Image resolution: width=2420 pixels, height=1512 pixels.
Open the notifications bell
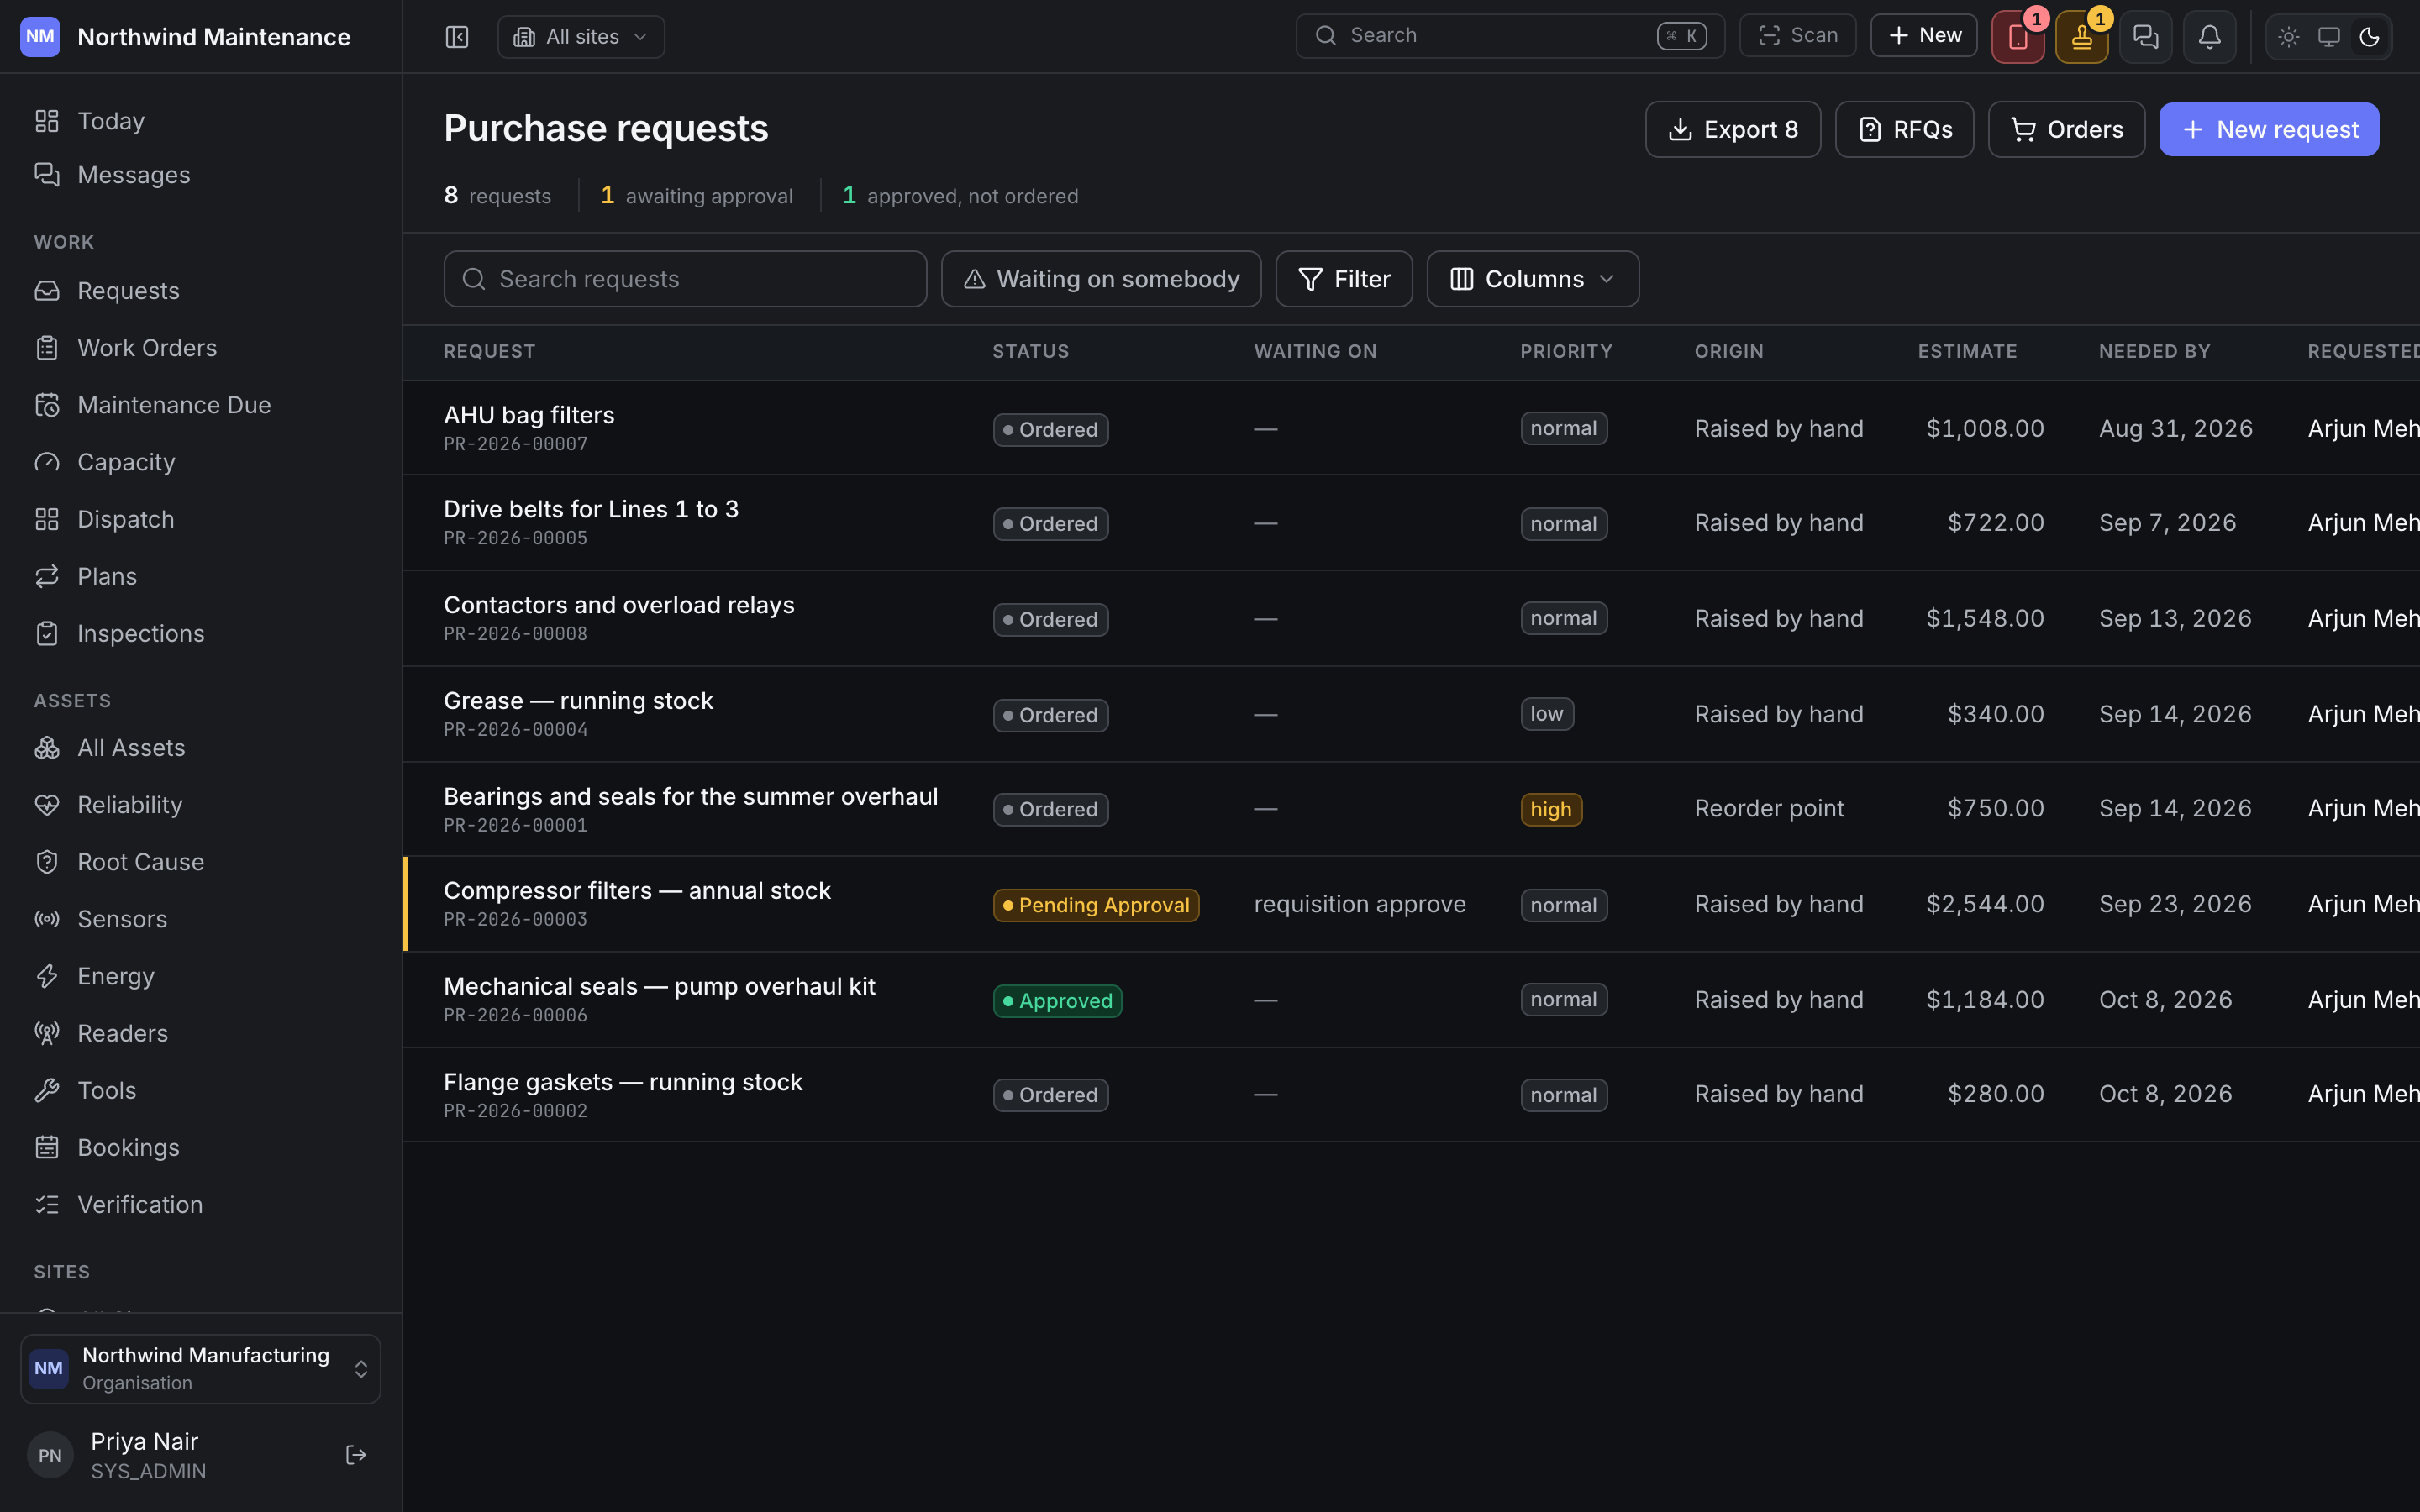[x=2210, y=37]
